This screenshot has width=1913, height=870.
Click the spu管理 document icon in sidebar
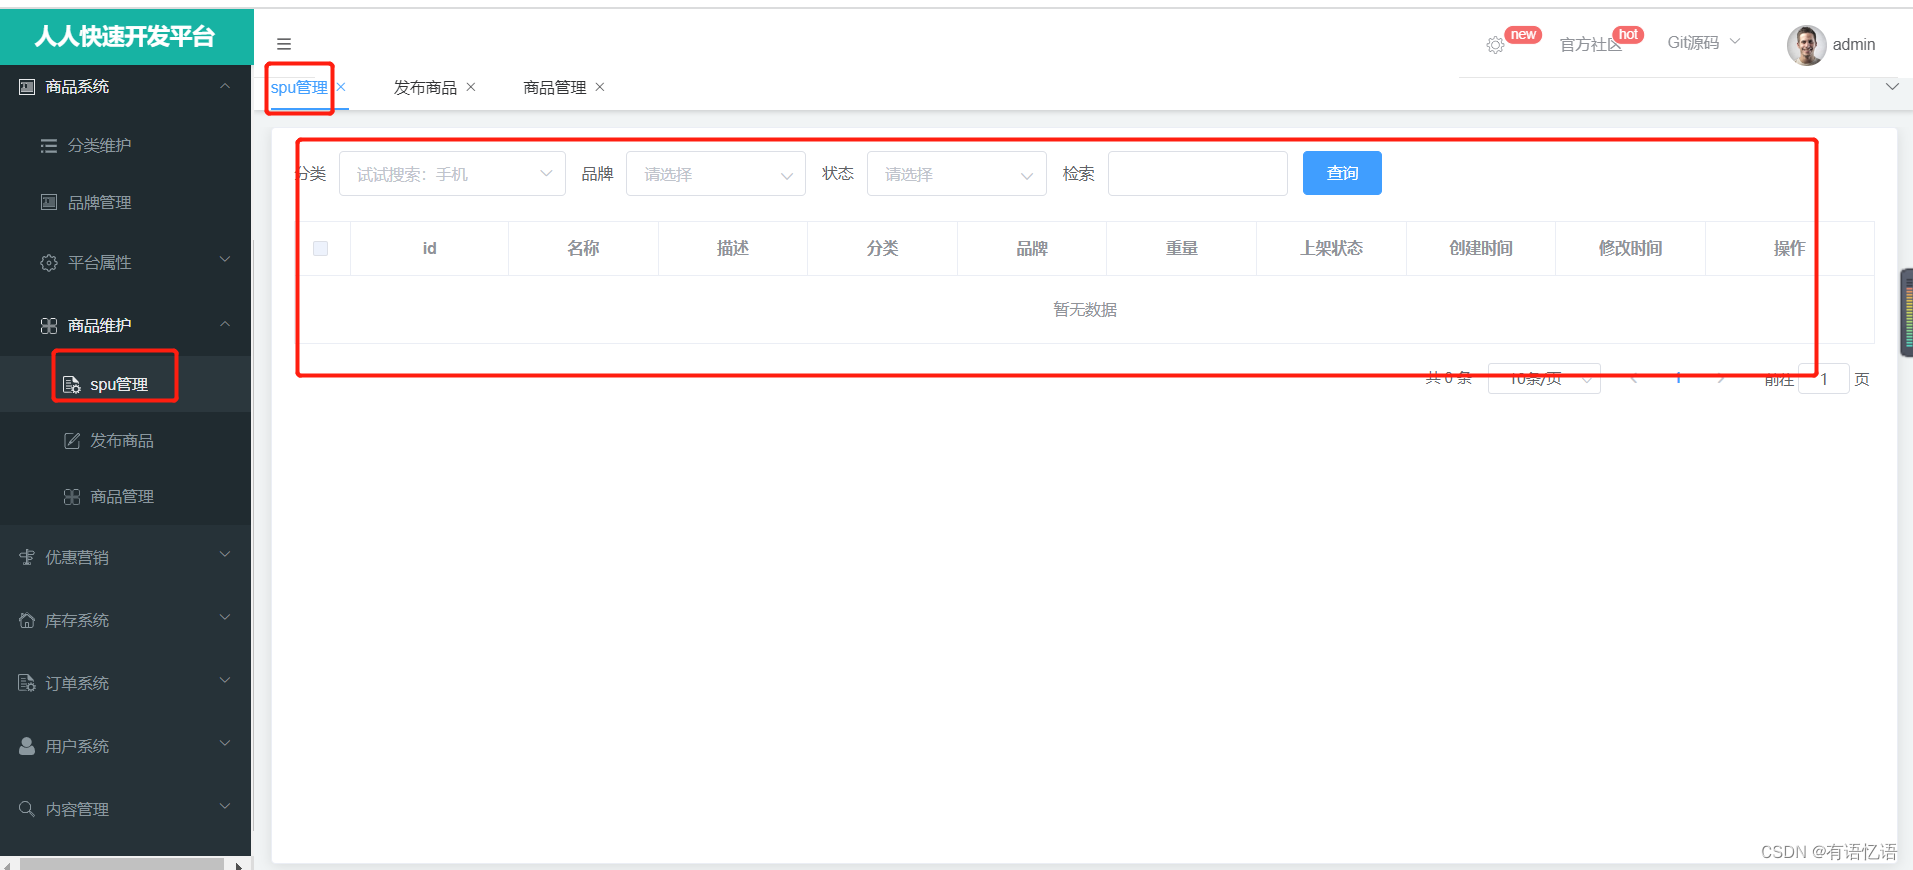tap(71, 385)
